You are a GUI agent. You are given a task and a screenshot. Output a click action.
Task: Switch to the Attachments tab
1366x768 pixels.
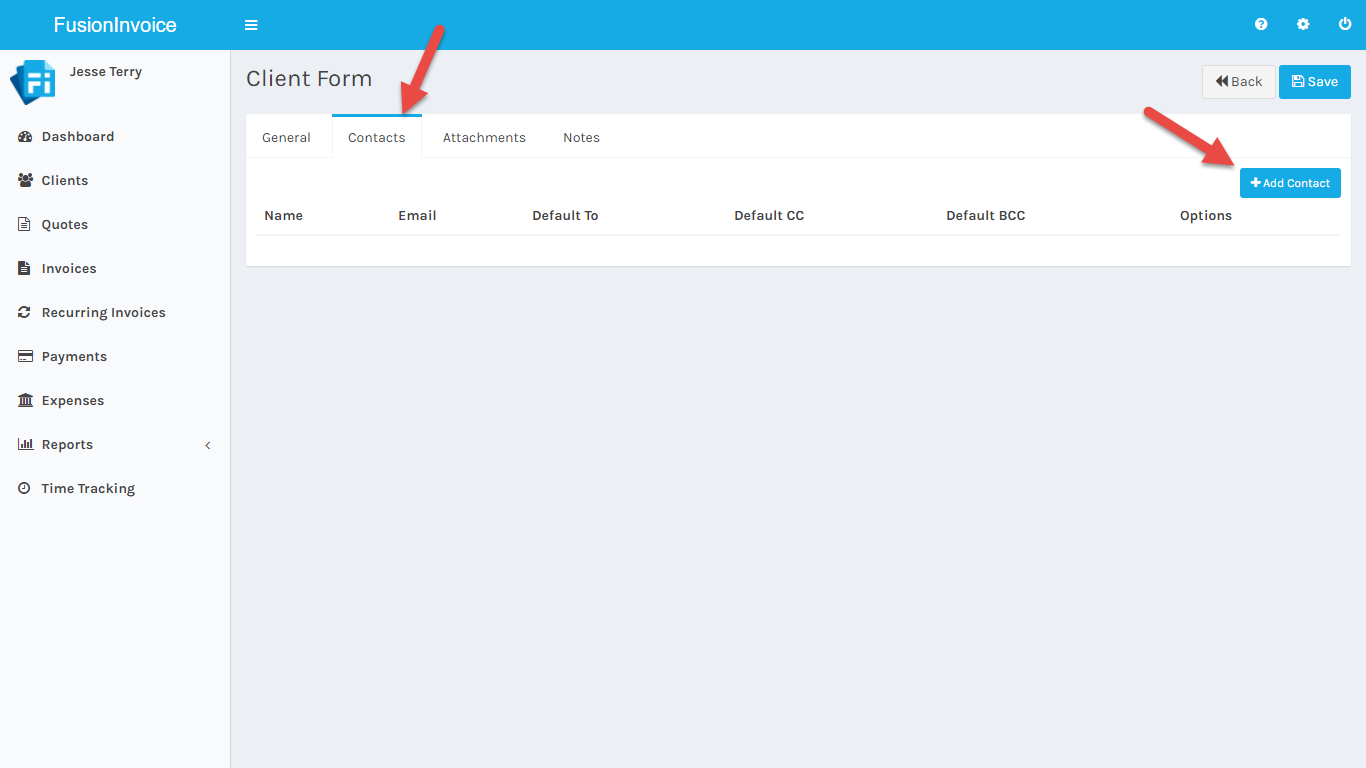click(x=484, y=138)
